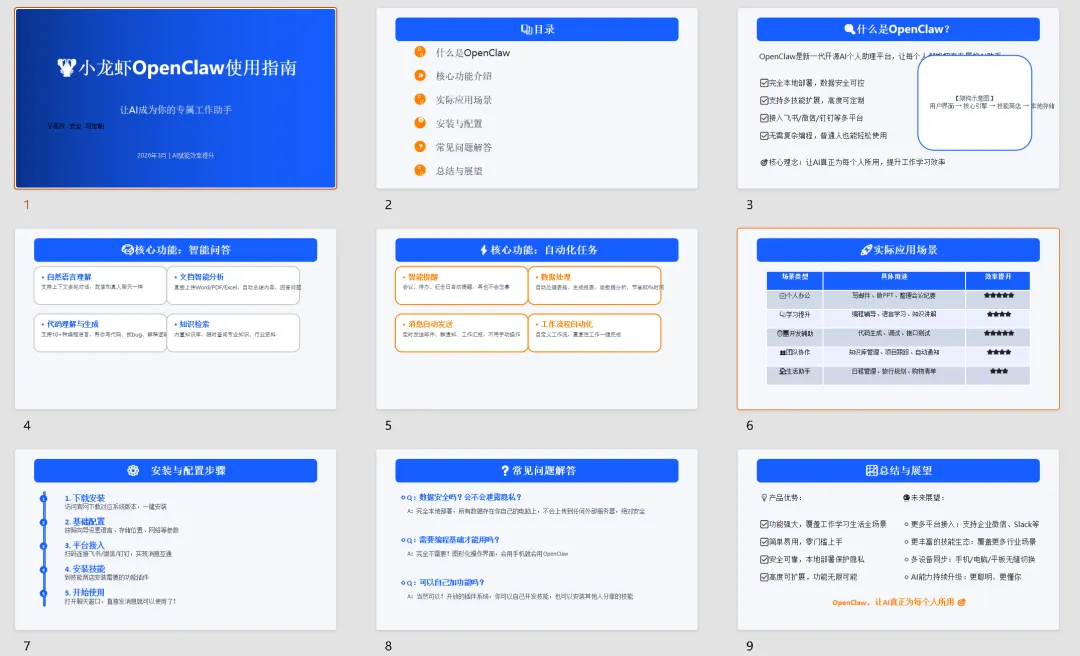Click the timeline dot beside 1. 下载安装

pos(44,498)
